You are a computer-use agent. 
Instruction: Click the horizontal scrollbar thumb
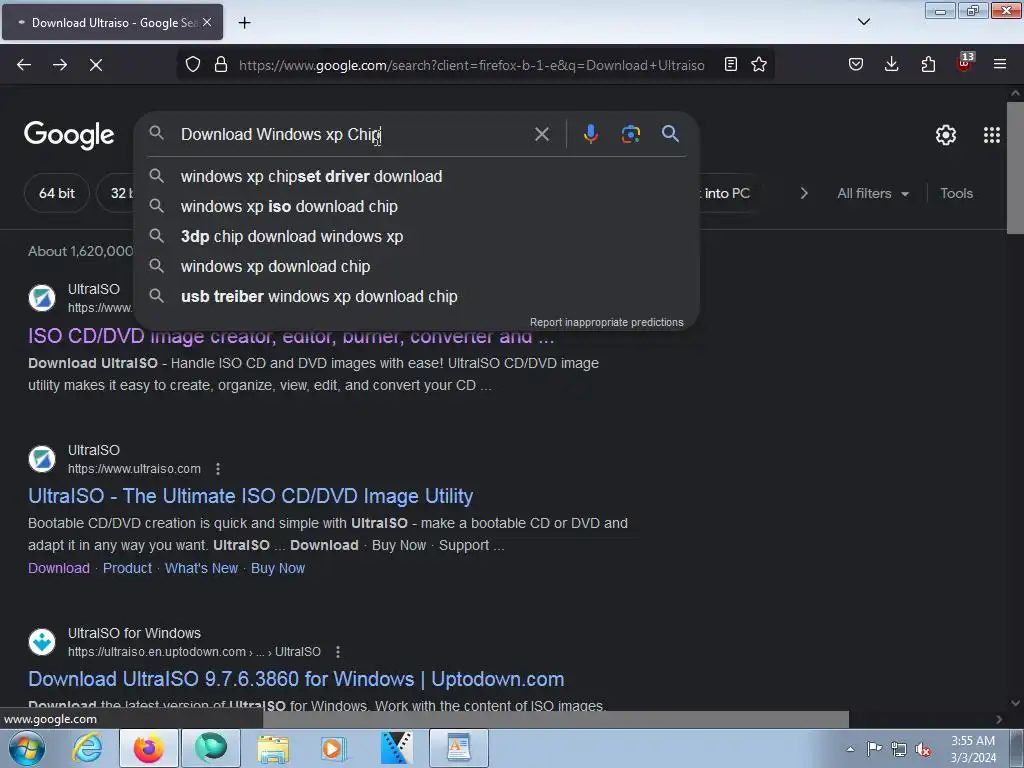coord(555,719)
